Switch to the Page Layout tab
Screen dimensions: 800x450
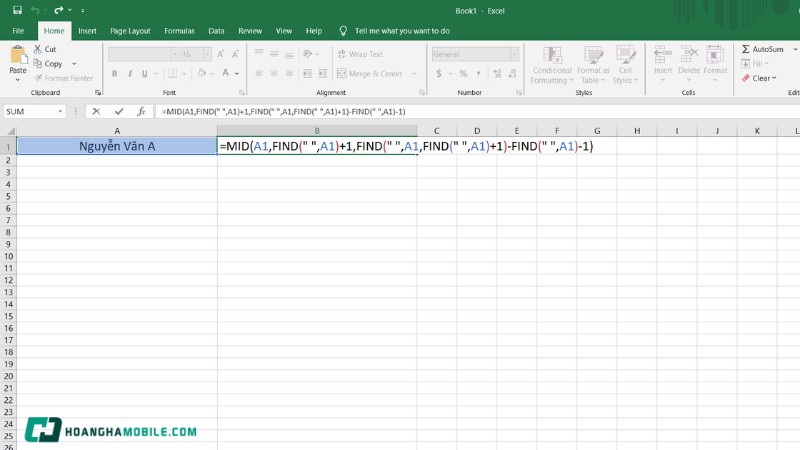pyautogui.click(x=130, y=31)
